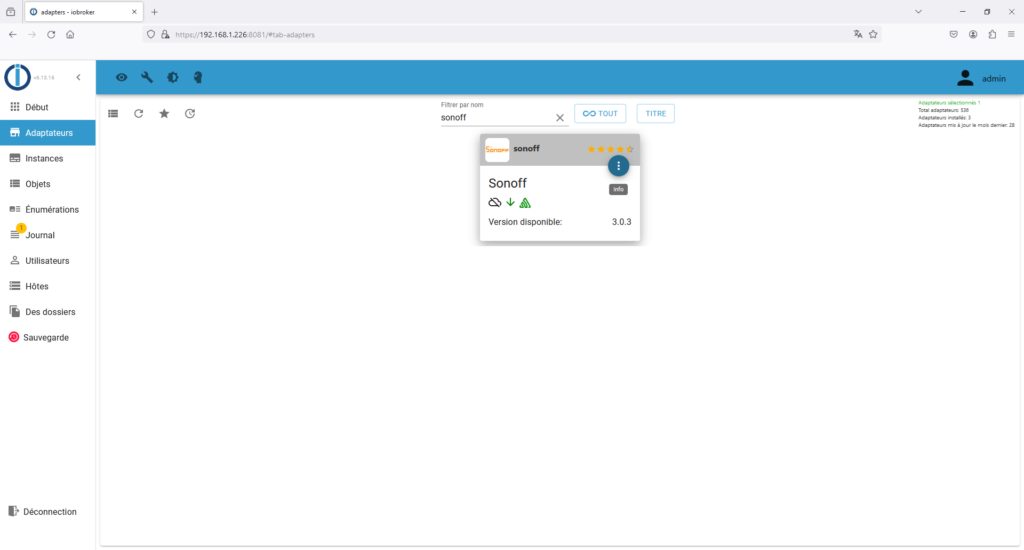Click the green down arrow on Sonoff card

(511, 202)
